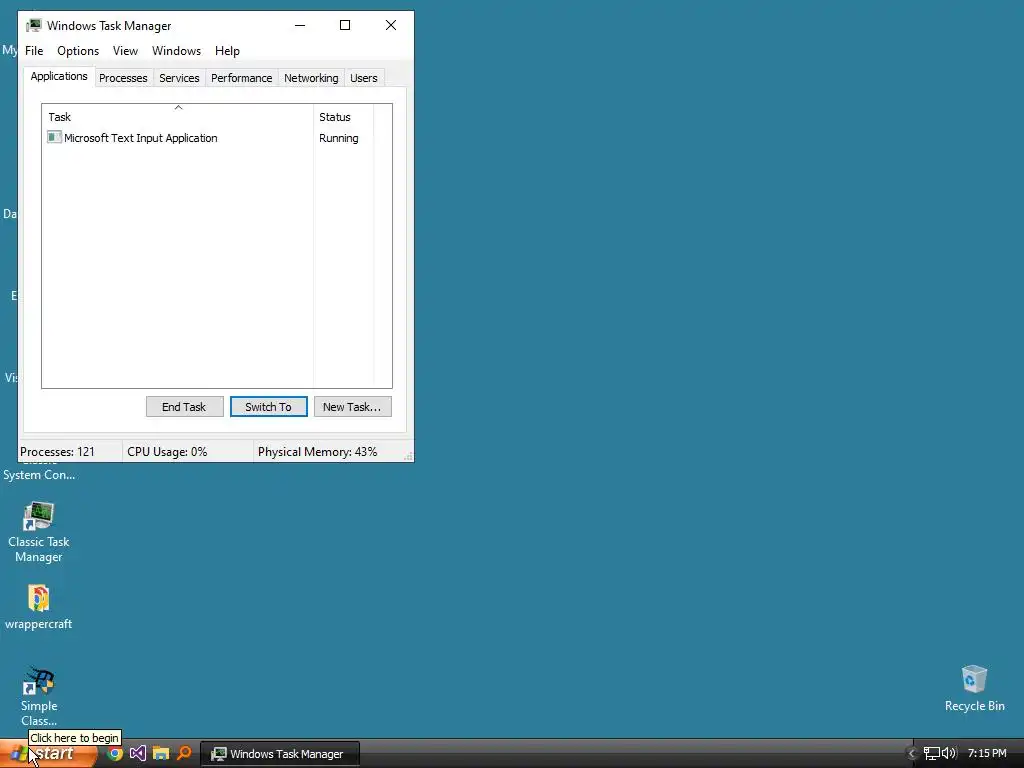1024x768 pixels.
Task: Click the Microsoft Text Input Application row icon
Action: [x=54, y=137]
